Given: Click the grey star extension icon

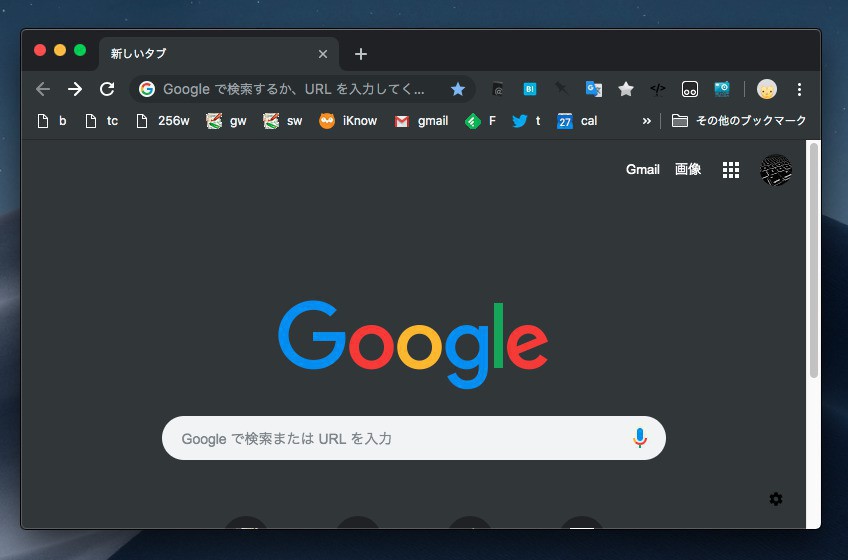Looking at the screenshot, I should [x=626, y=89].
